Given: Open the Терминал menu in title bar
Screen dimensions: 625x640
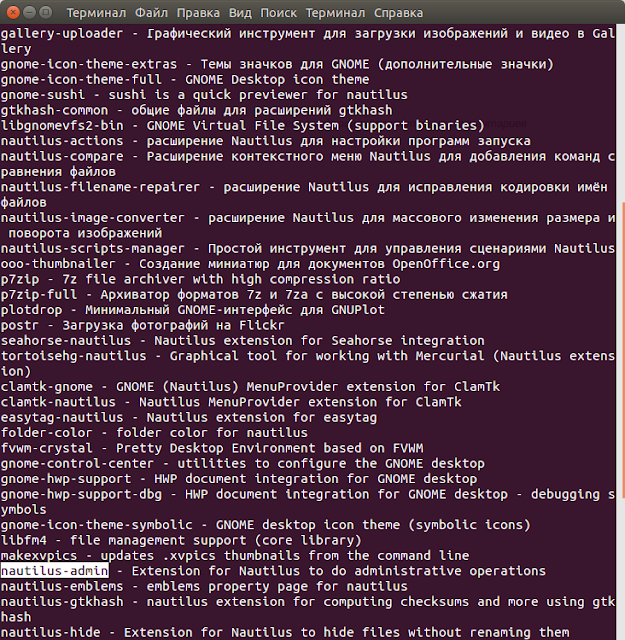Looking at the screenshot, I should pos(96,13).
